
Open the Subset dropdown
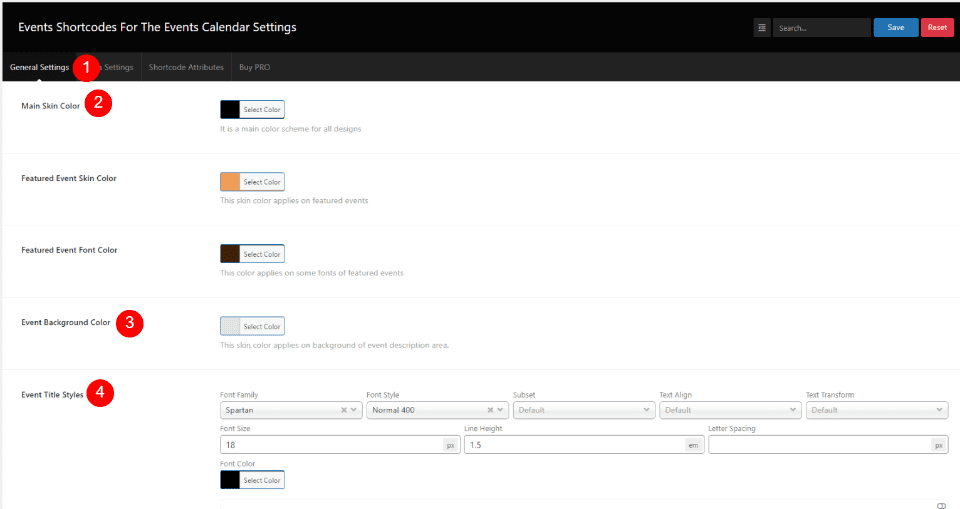(581, 410)
